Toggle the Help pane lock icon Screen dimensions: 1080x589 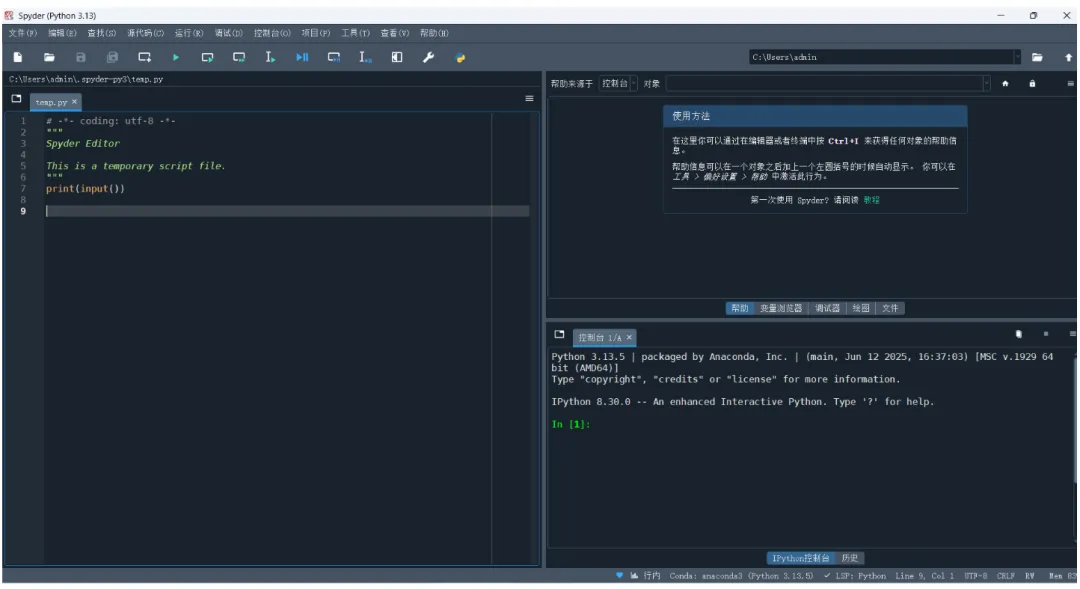[x=1032, y=84]
